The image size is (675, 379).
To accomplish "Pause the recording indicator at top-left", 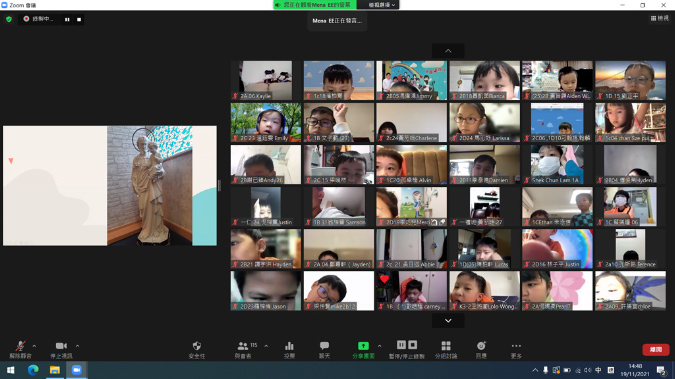I will coord(67,19).
